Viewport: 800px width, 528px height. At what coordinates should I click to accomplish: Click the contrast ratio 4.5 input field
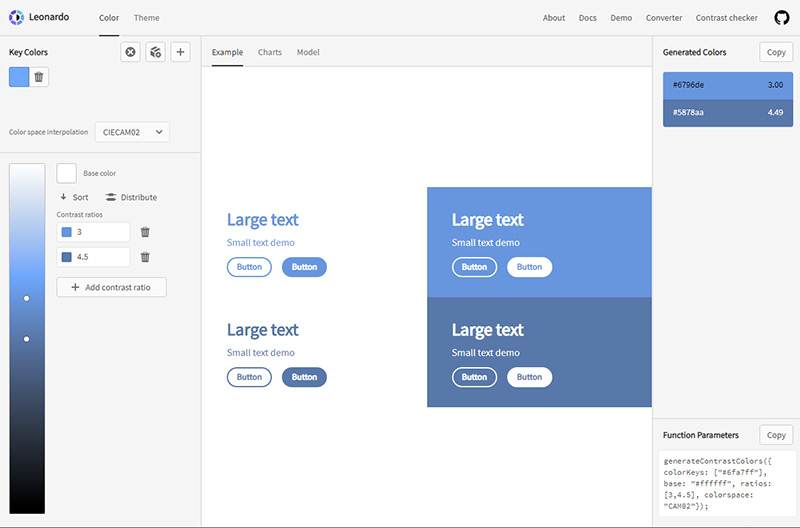(93, 257)
